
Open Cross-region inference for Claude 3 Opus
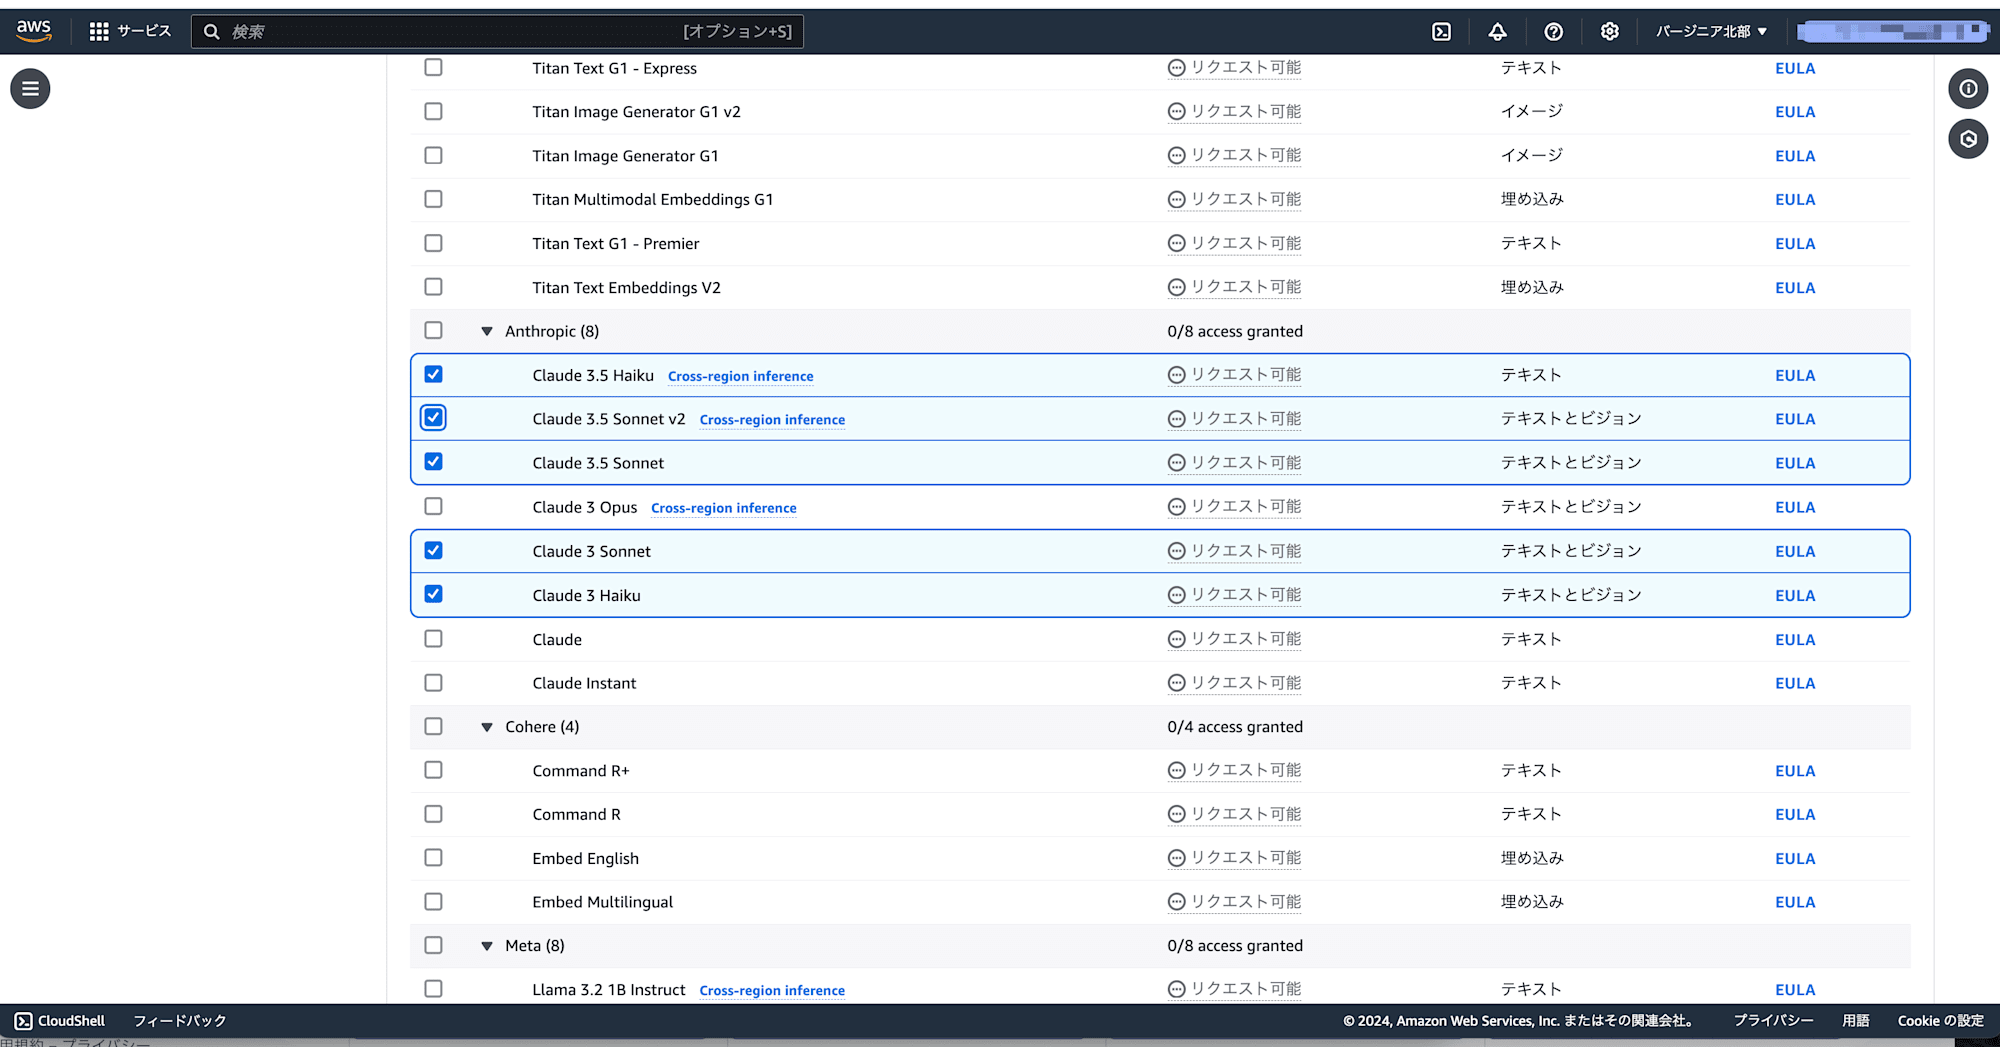(724, 508)
